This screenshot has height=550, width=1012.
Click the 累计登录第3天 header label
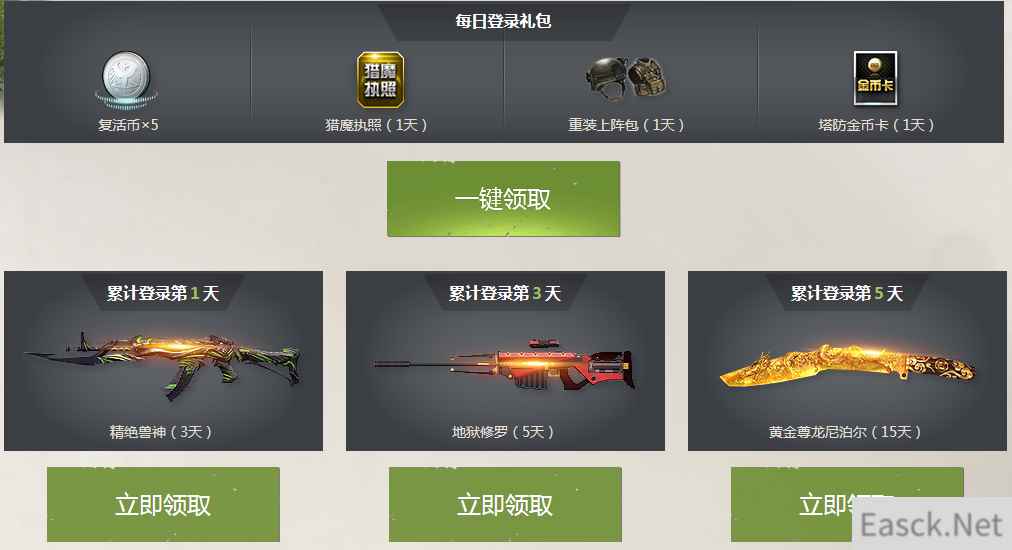[505, 293]
